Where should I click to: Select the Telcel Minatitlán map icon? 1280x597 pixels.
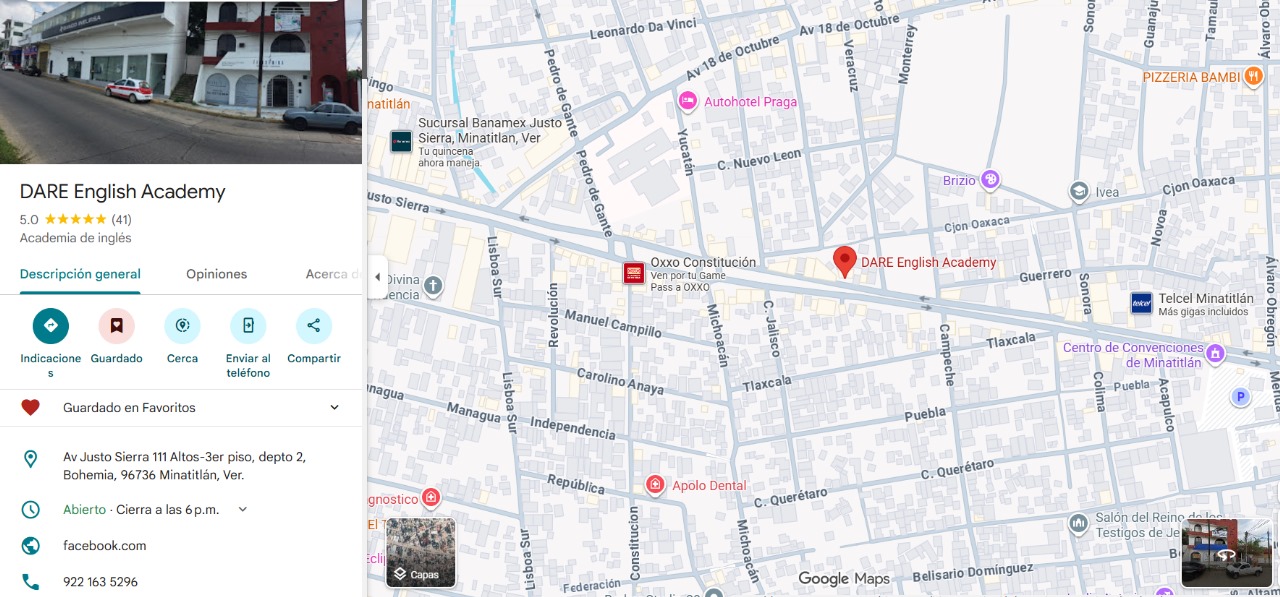pos(1141,303)
